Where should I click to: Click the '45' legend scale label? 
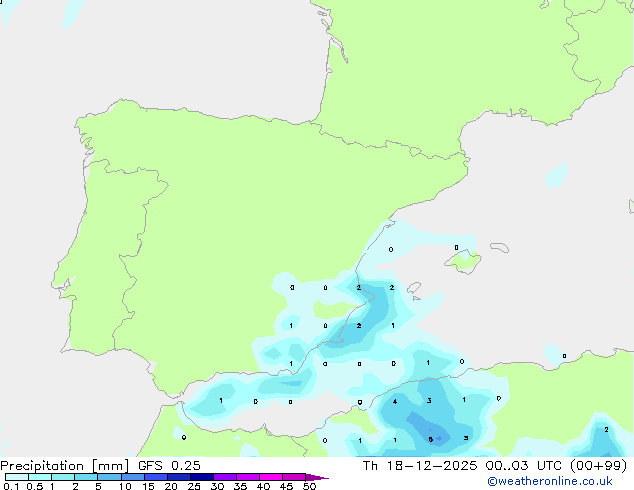point(286,486)
